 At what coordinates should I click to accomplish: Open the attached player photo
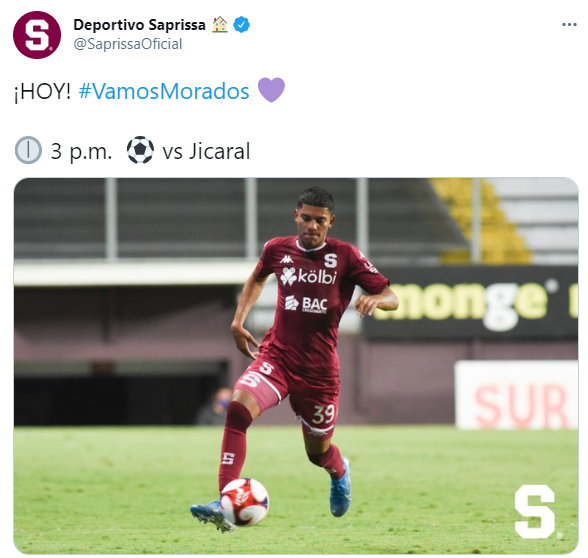pos(296,366)
